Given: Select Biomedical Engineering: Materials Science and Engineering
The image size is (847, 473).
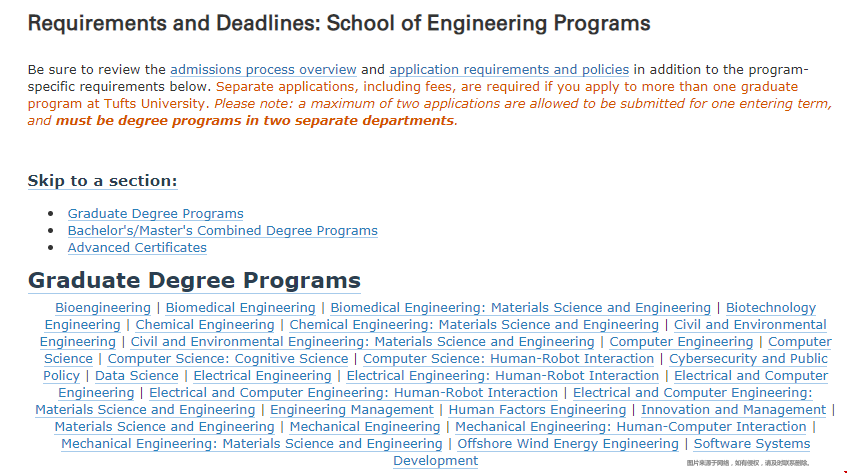Looking at the screenshot, I should tap(520, 308).
